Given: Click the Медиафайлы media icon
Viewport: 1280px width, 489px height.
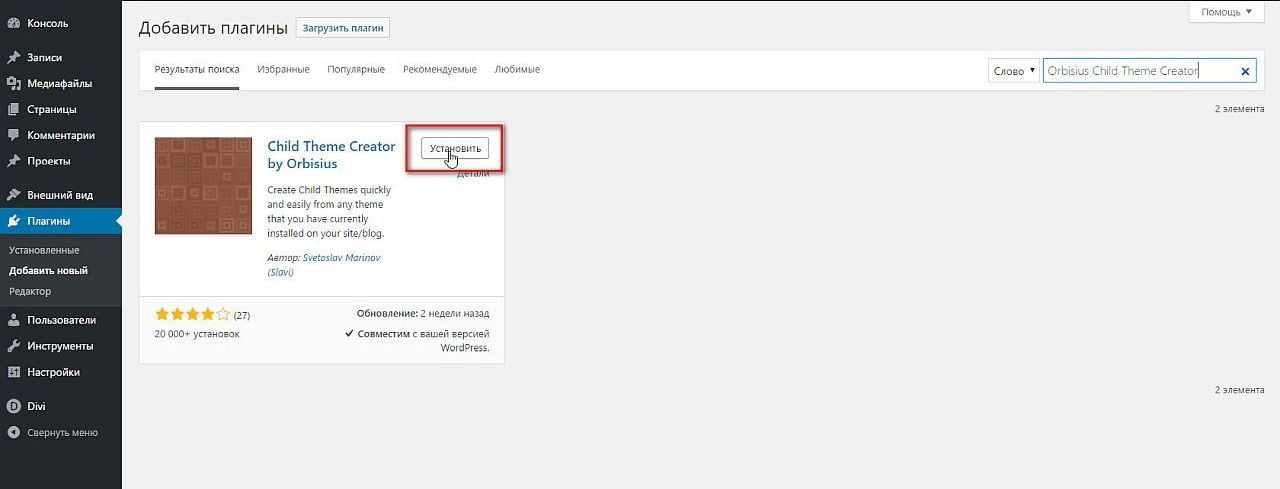Looking at the screenshot, I should 14,84.
